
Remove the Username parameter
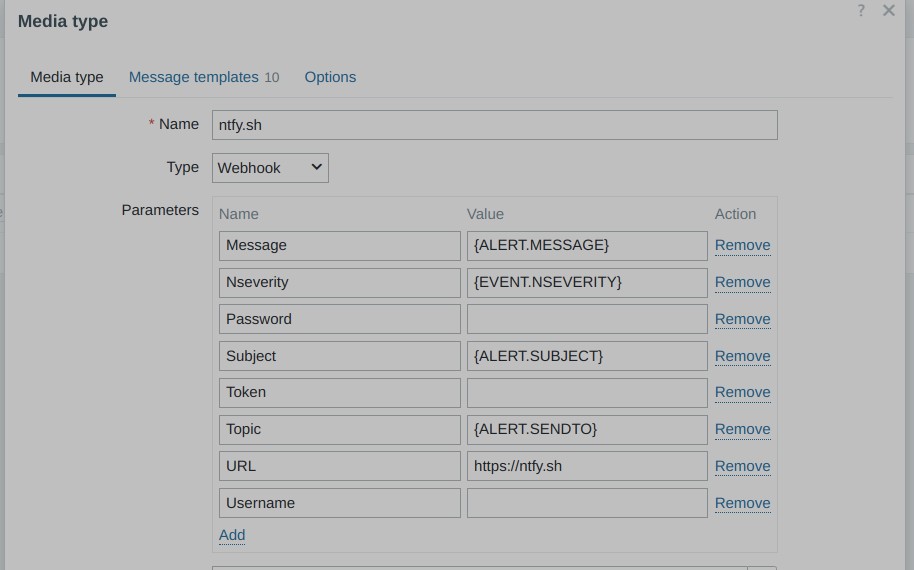[x=743, y=503]
